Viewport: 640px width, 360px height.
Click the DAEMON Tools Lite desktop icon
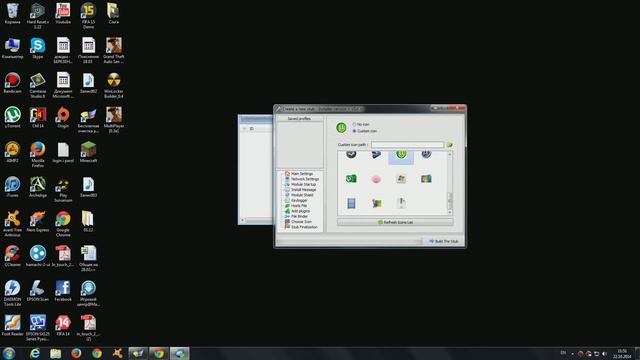(x=12, y=293)
